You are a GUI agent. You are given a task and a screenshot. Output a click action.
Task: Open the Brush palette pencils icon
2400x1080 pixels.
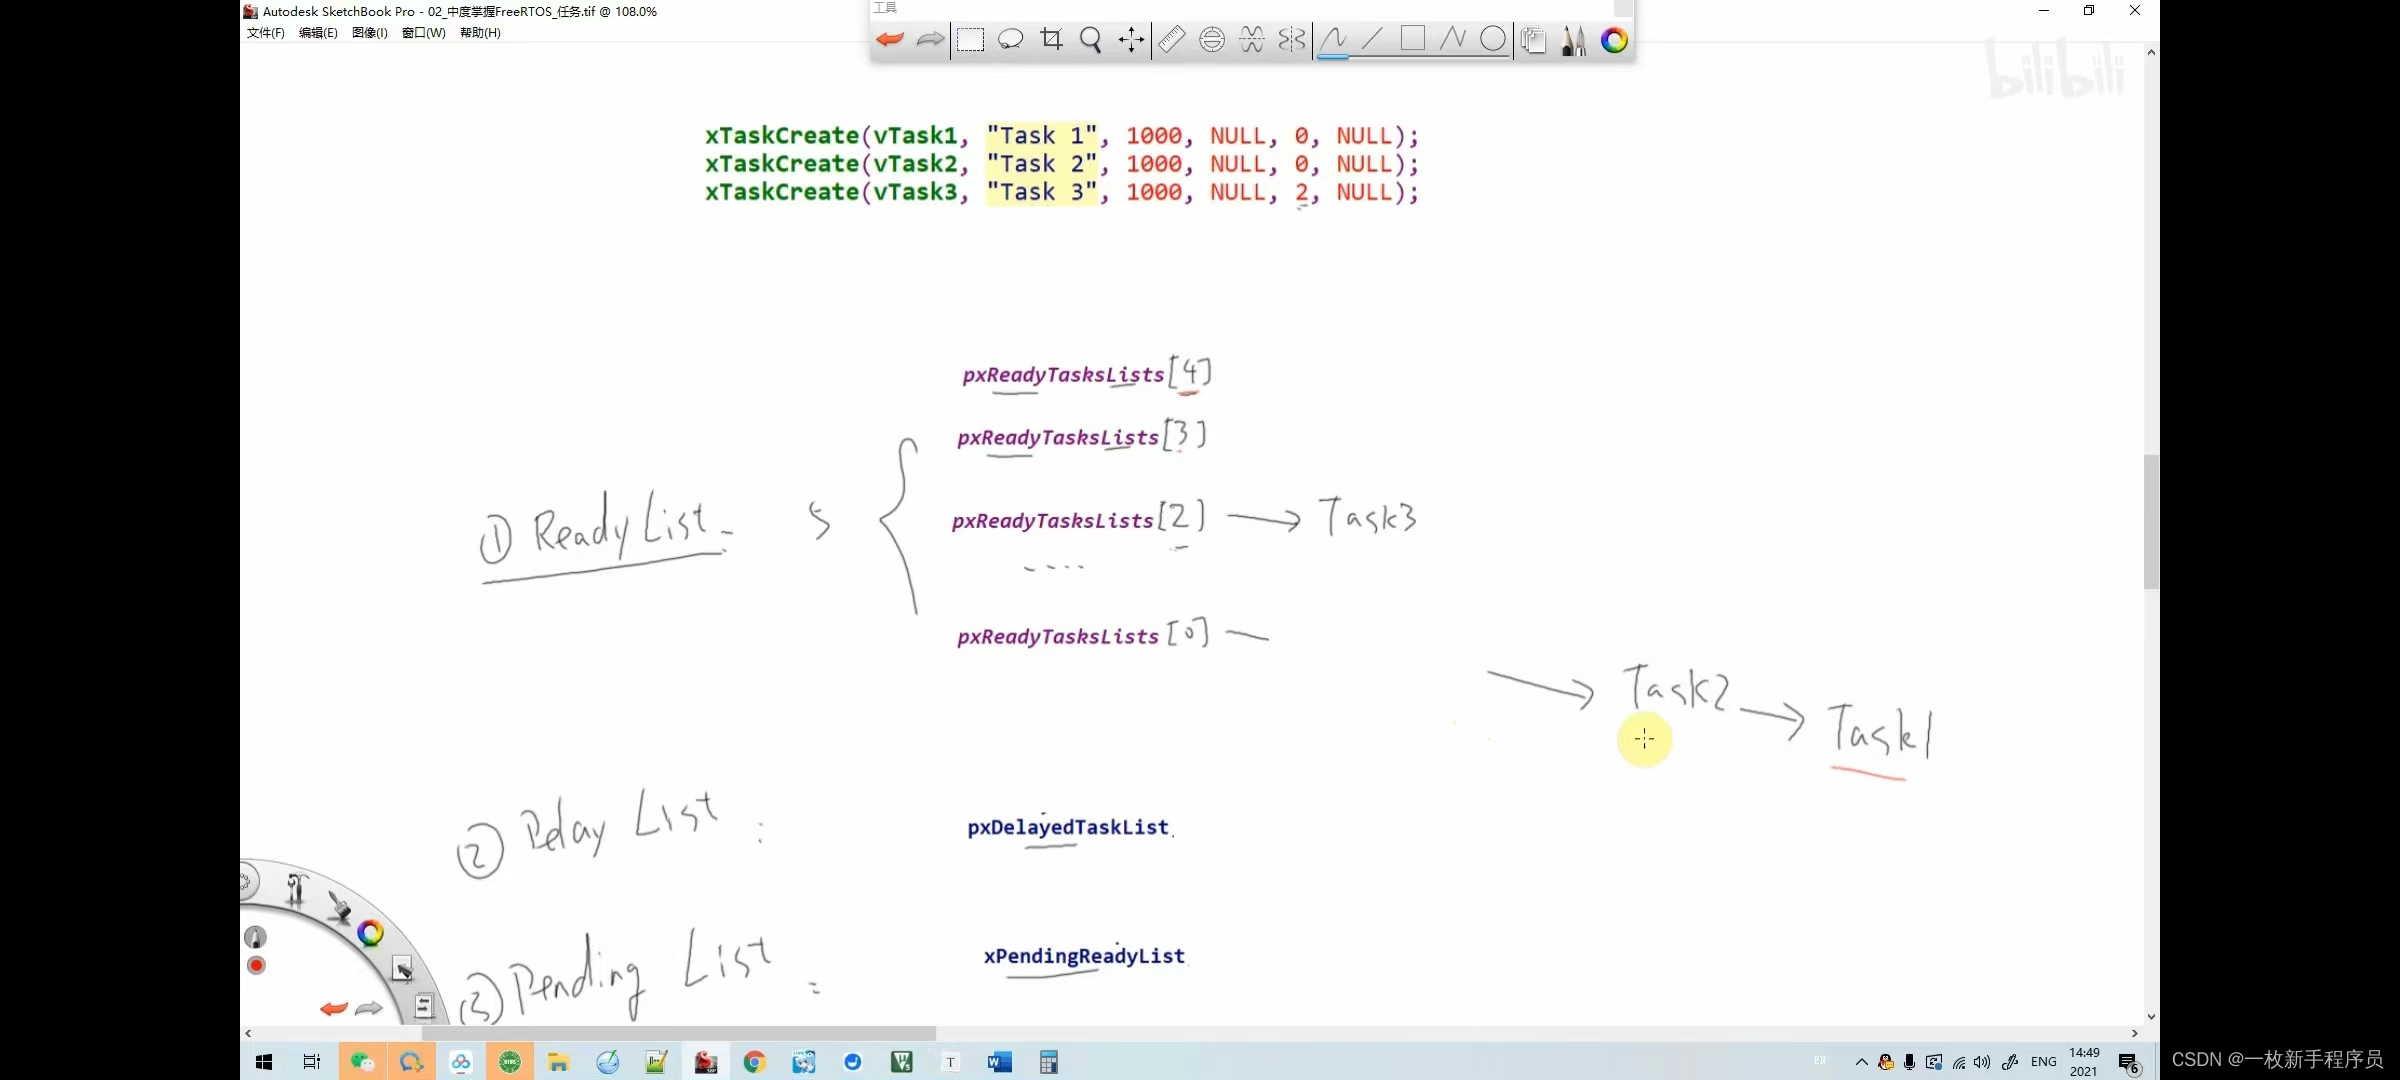[x=1574, y=40]
